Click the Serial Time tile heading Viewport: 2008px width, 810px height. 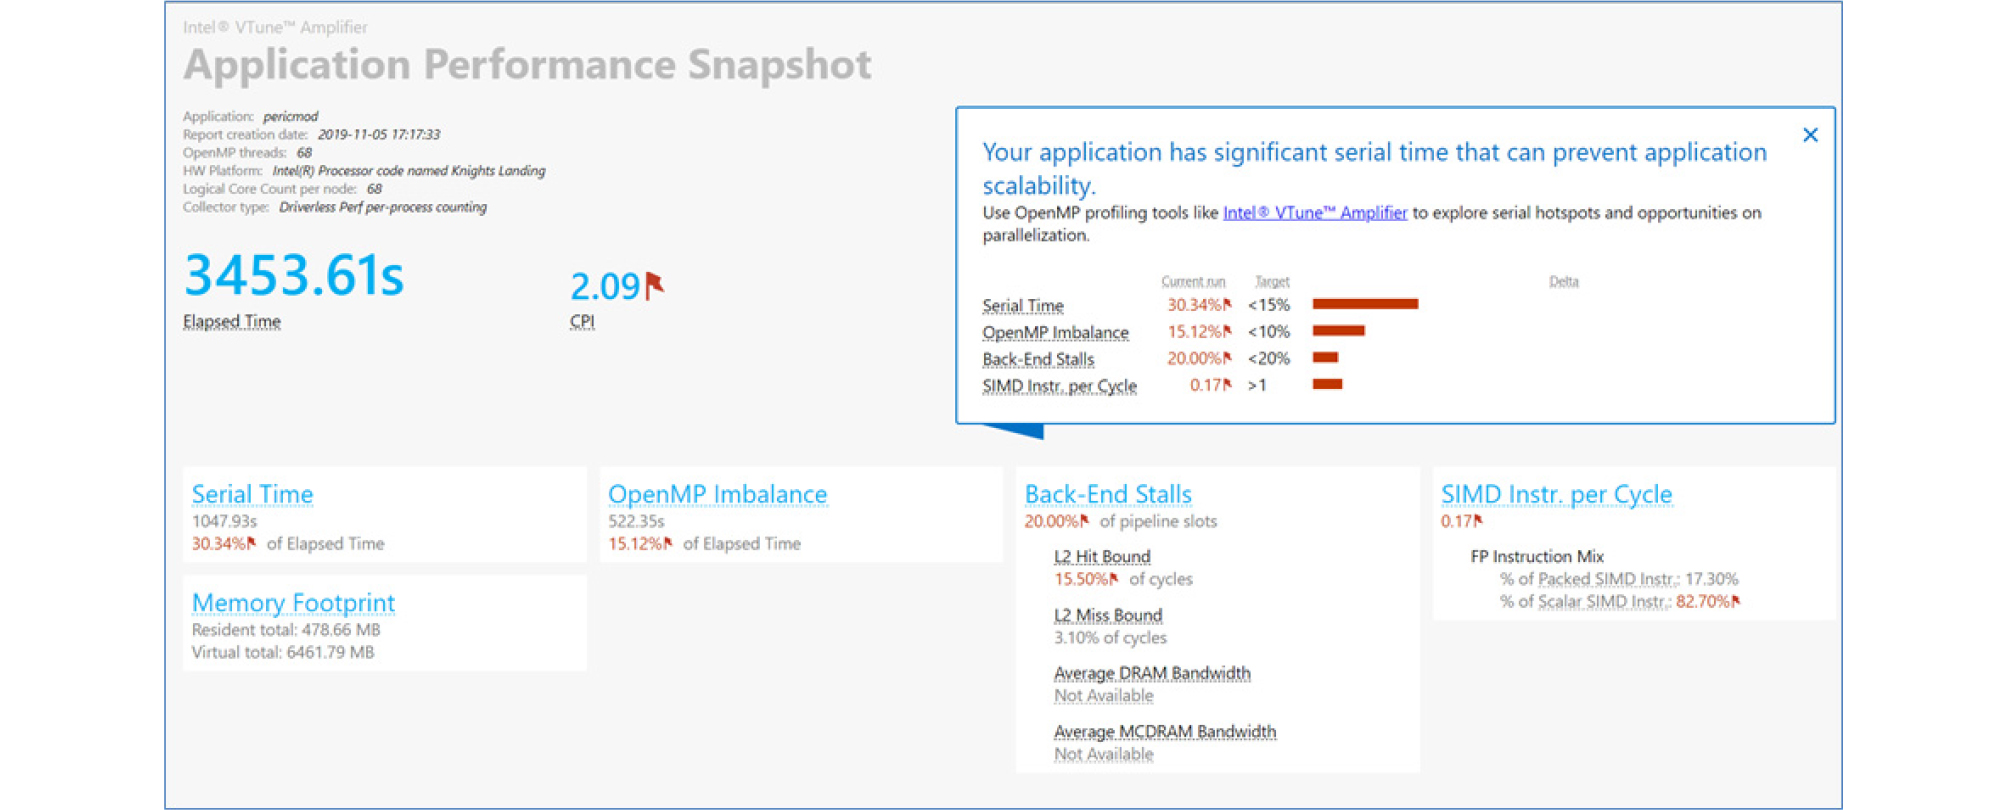(252, 494)
